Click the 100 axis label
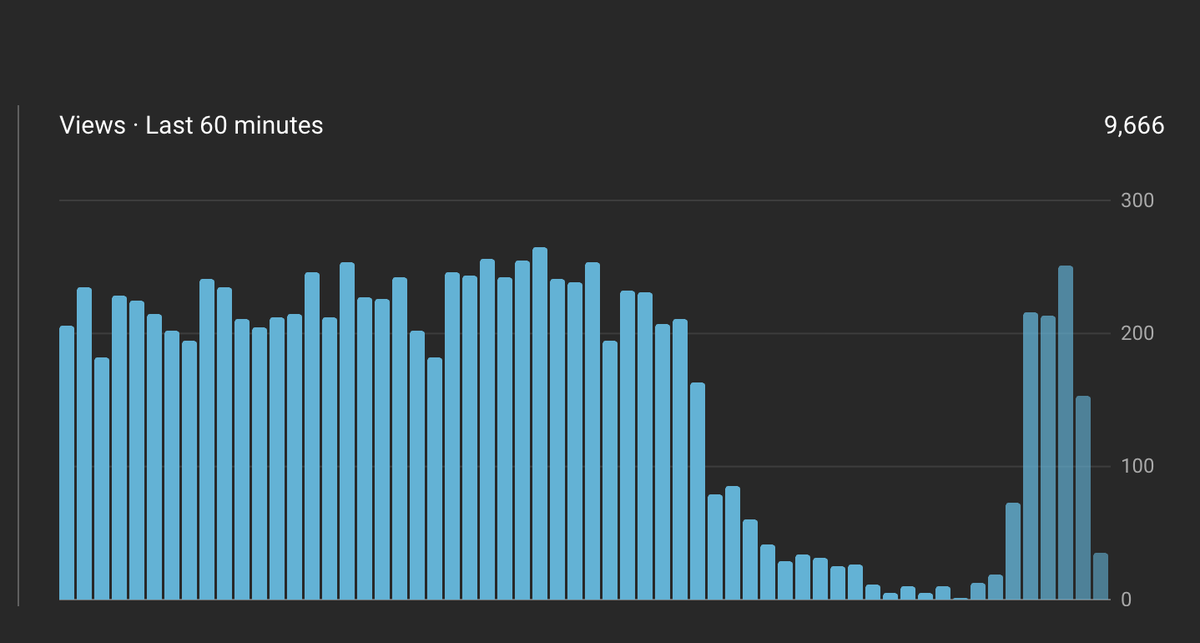Viewport: 1200px width, 643px height. coord(1138,466)
